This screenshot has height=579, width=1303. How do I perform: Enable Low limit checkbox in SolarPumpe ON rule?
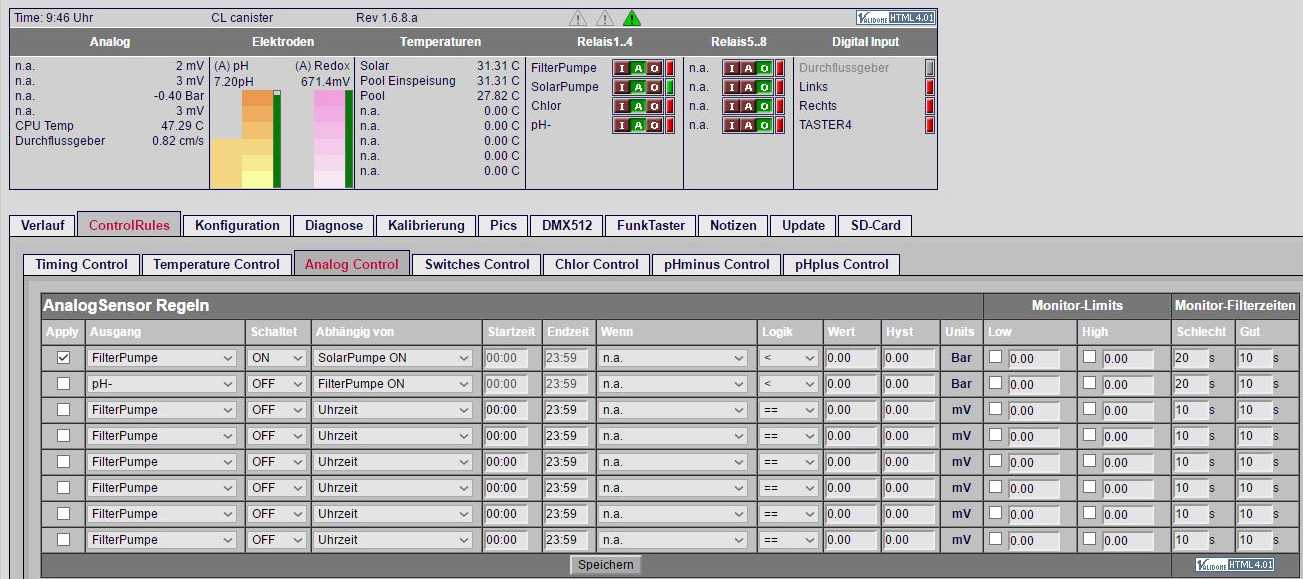click(995, 356)
